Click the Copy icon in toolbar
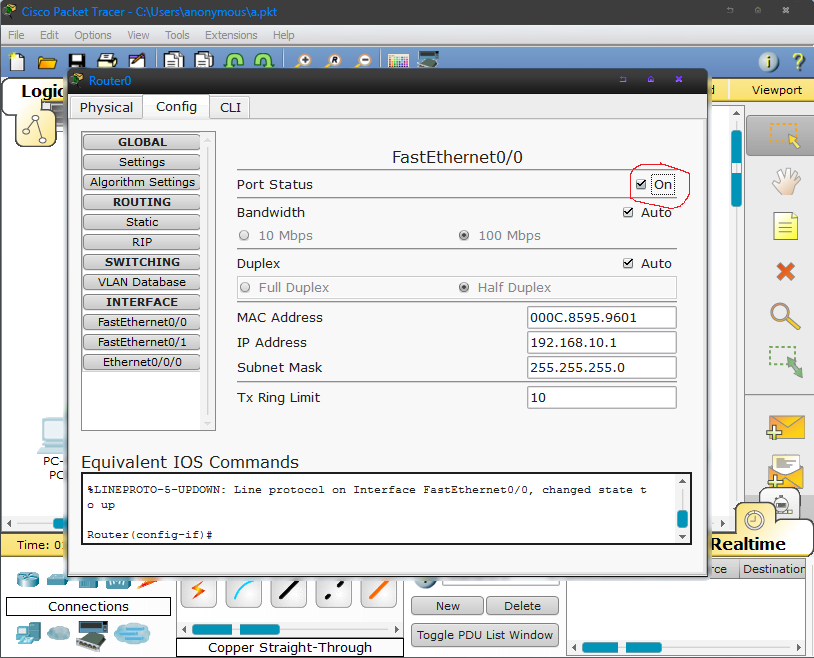 (174, 61)
